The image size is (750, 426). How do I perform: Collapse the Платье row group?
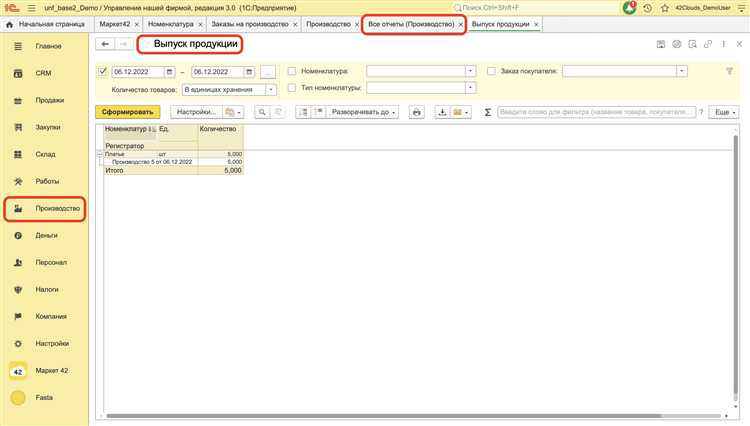tap(100, 154)
